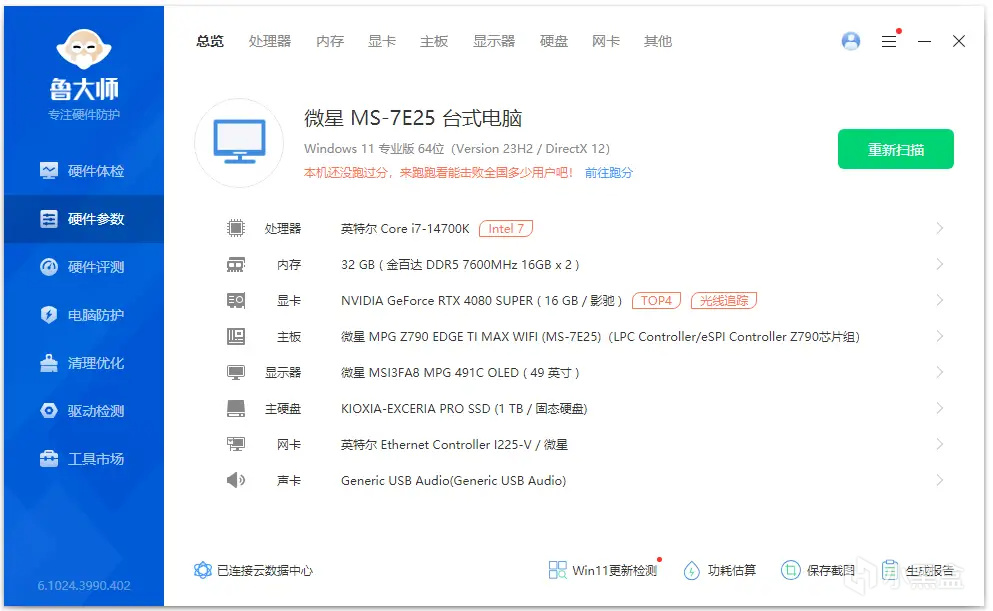Screen dimensions: 993x611
Task: Switch to the 处理器 tab
Action: (270, 41)
